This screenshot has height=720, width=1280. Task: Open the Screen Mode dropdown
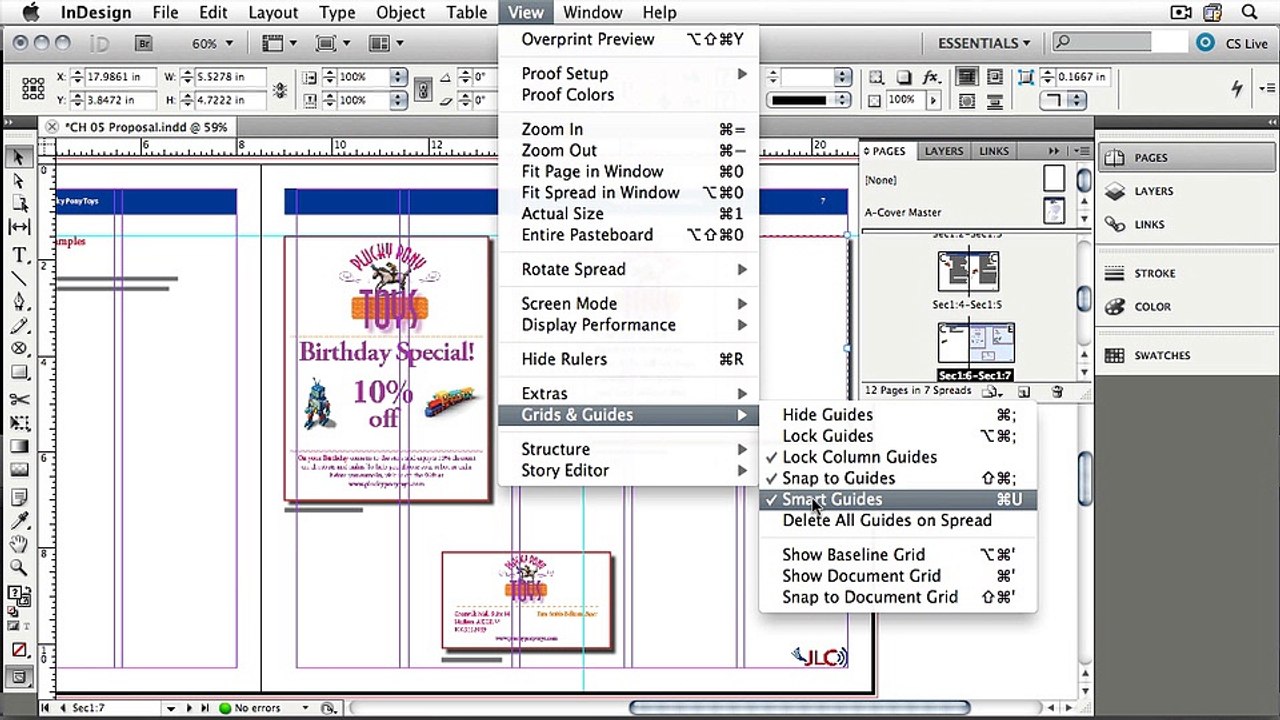tap(332, 43)
